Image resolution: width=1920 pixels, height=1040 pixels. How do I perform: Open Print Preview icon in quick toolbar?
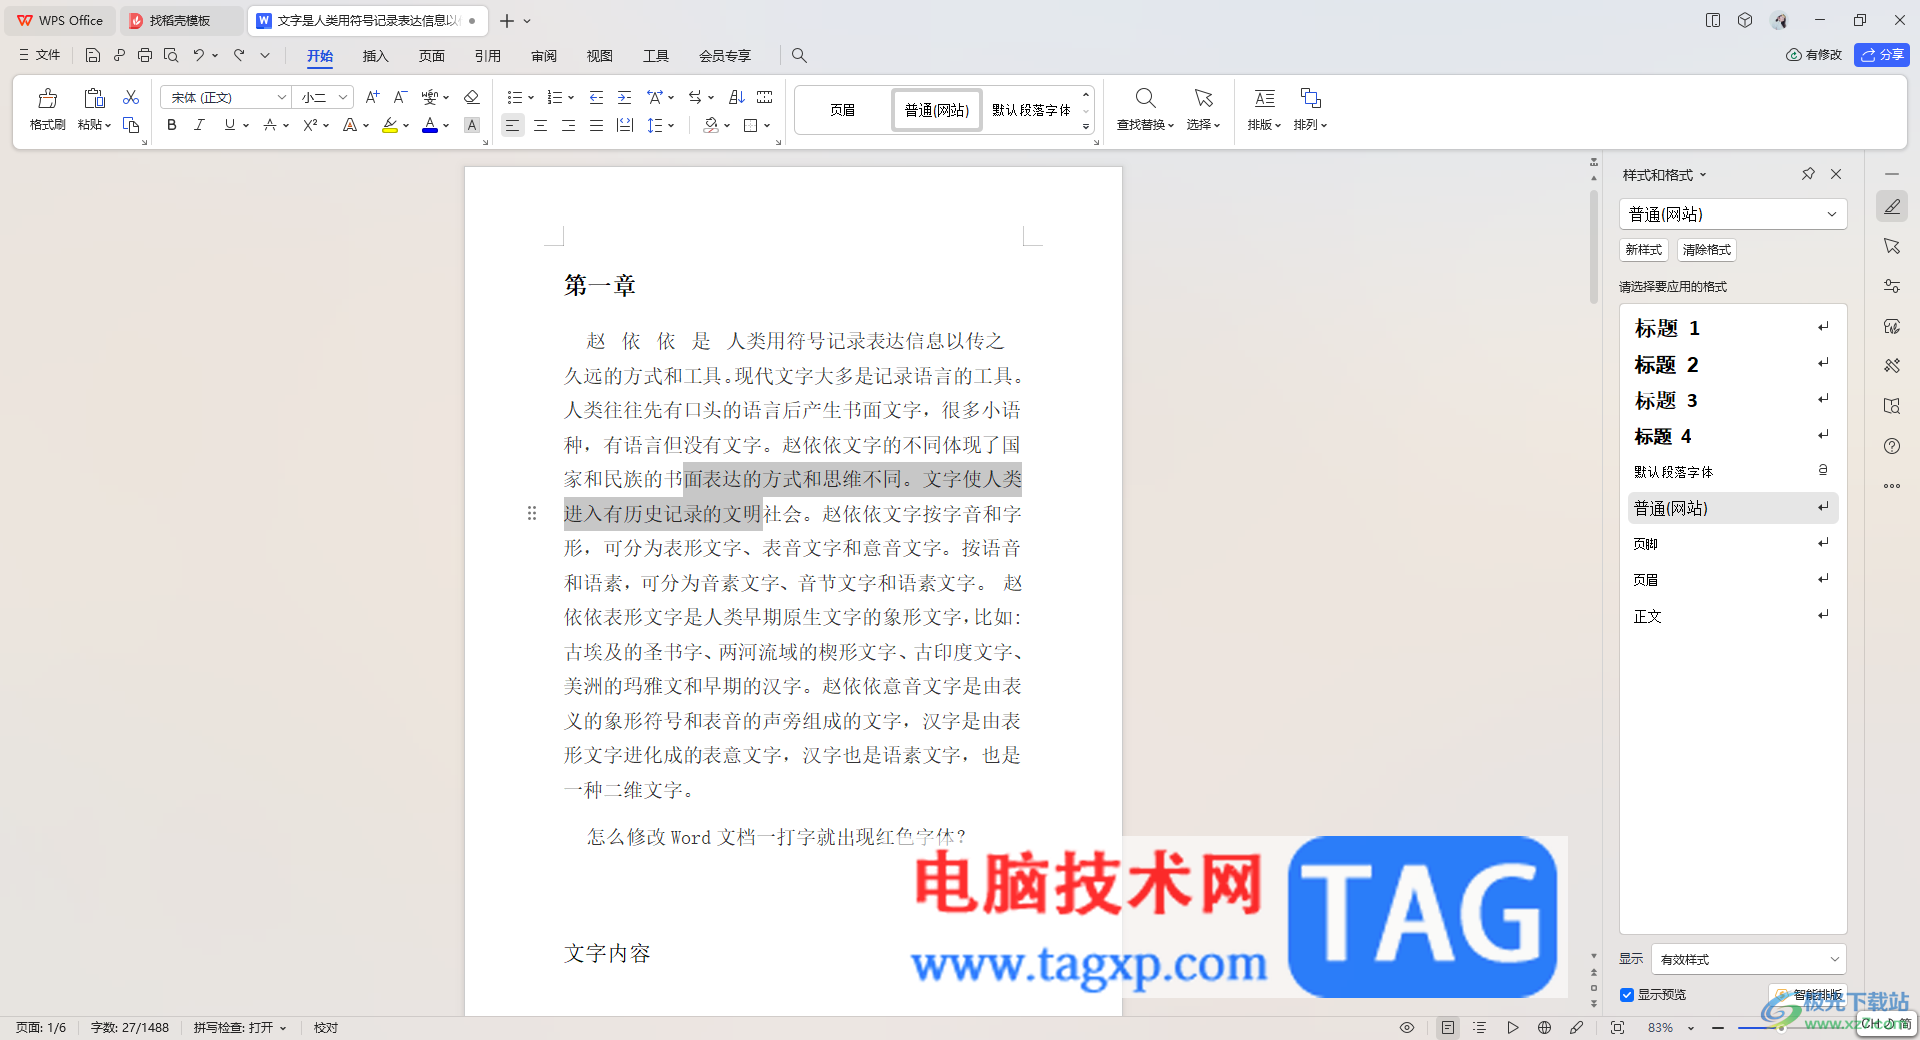tap(171, 55)
